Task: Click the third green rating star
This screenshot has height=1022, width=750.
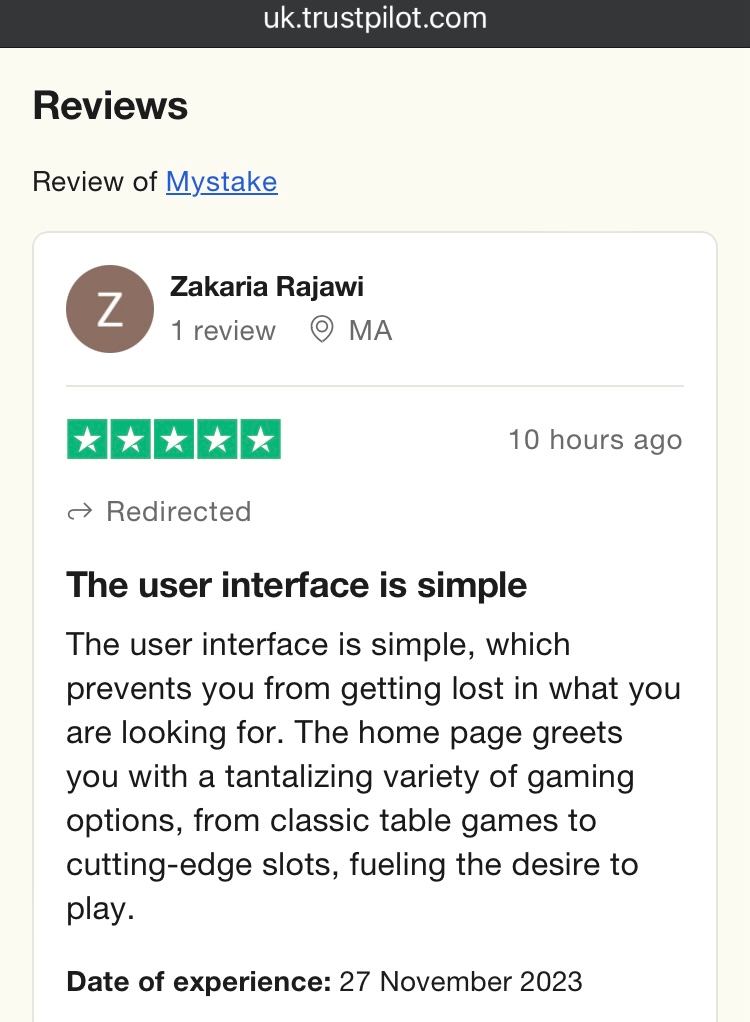Action: 174,440
